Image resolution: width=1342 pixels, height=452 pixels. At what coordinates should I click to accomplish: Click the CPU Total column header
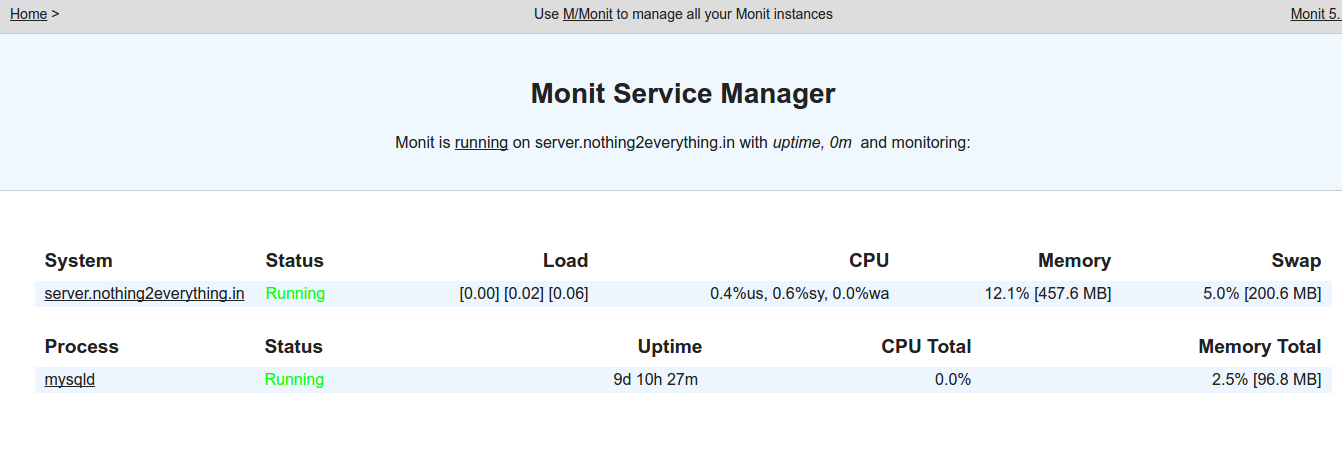pyautogui.click(x=926, y=346)
